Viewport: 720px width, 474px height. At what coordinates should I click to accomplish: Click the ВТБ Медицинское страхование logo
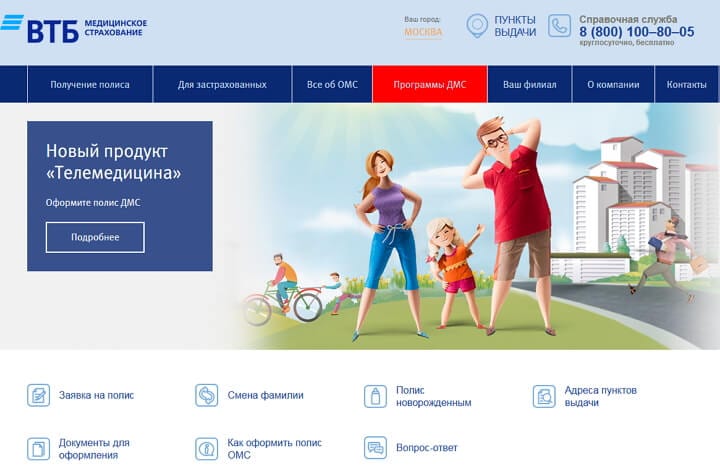[74, 29]
